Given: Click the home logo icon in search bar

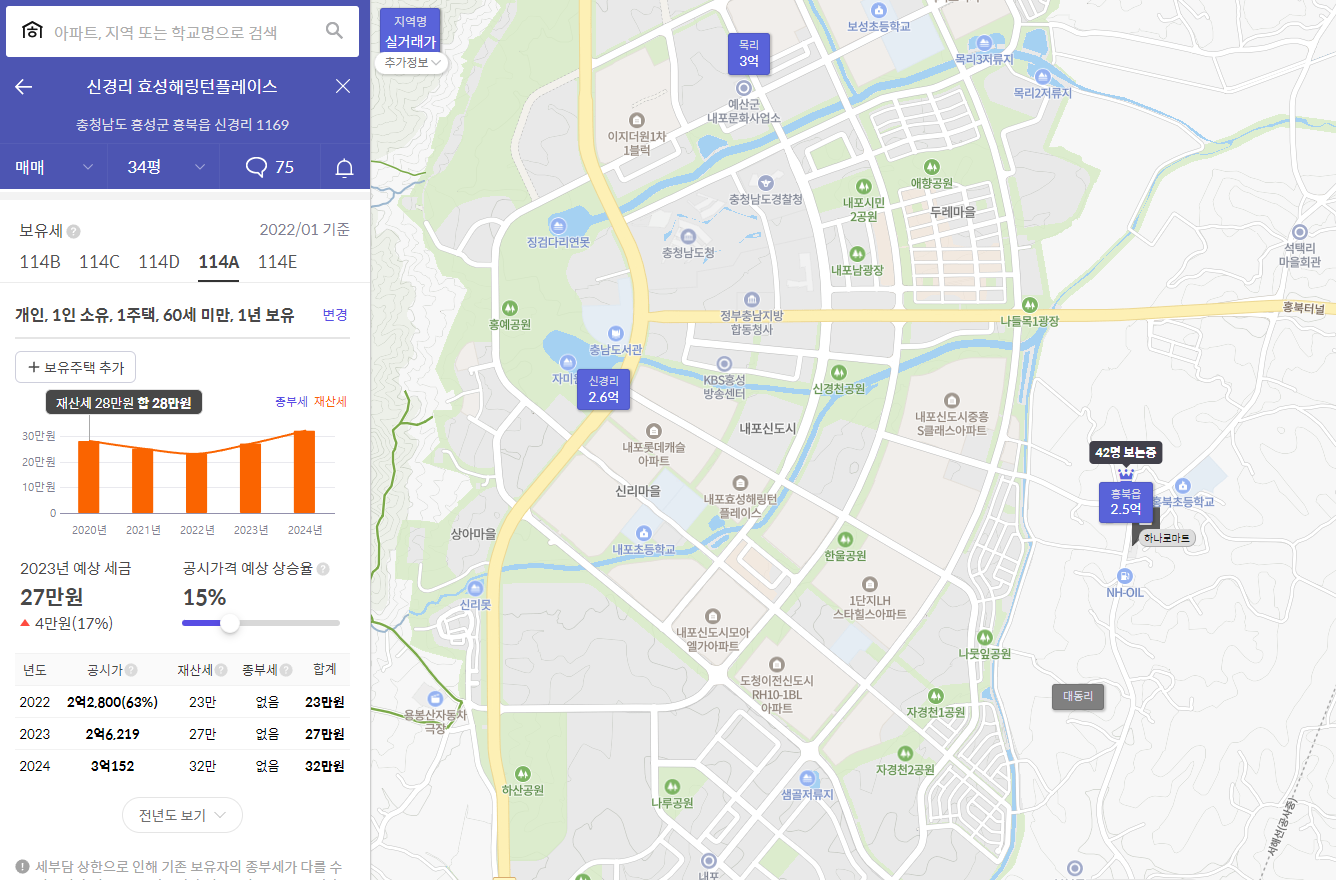Looking at the screenshot, I should [x=33, y=31].
